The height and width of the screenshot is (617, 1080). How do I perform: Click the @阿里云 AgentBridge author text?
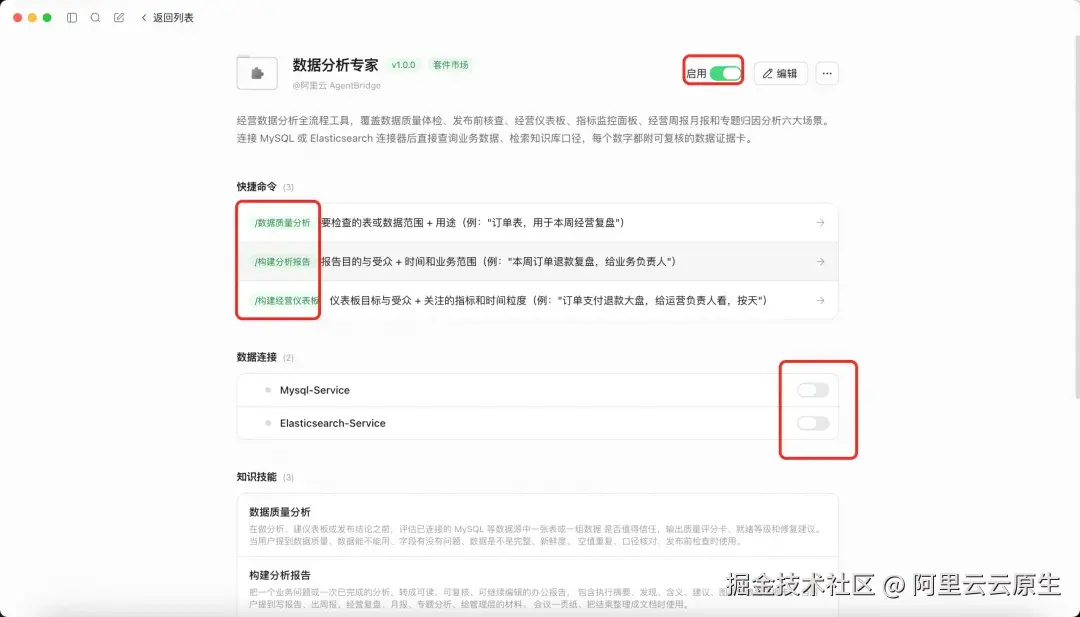[x=337, y=85]
